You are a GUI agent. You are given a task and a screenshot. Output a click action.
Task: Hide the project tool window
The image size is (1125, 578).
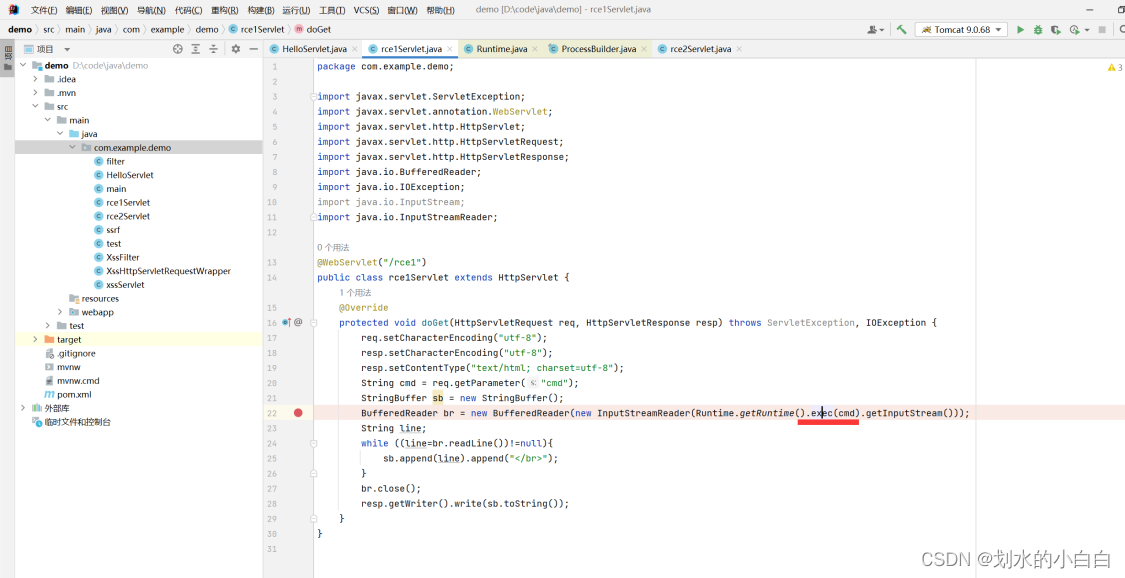pos(253,49)
